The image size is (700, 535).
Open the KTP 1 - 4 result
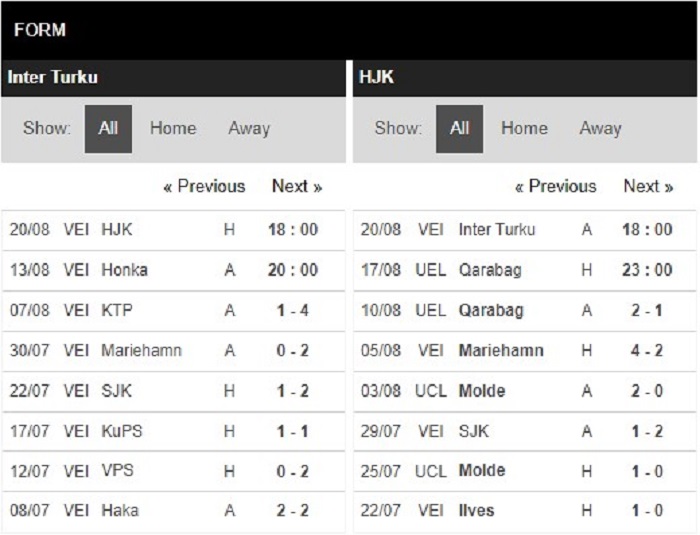(292, 310)
